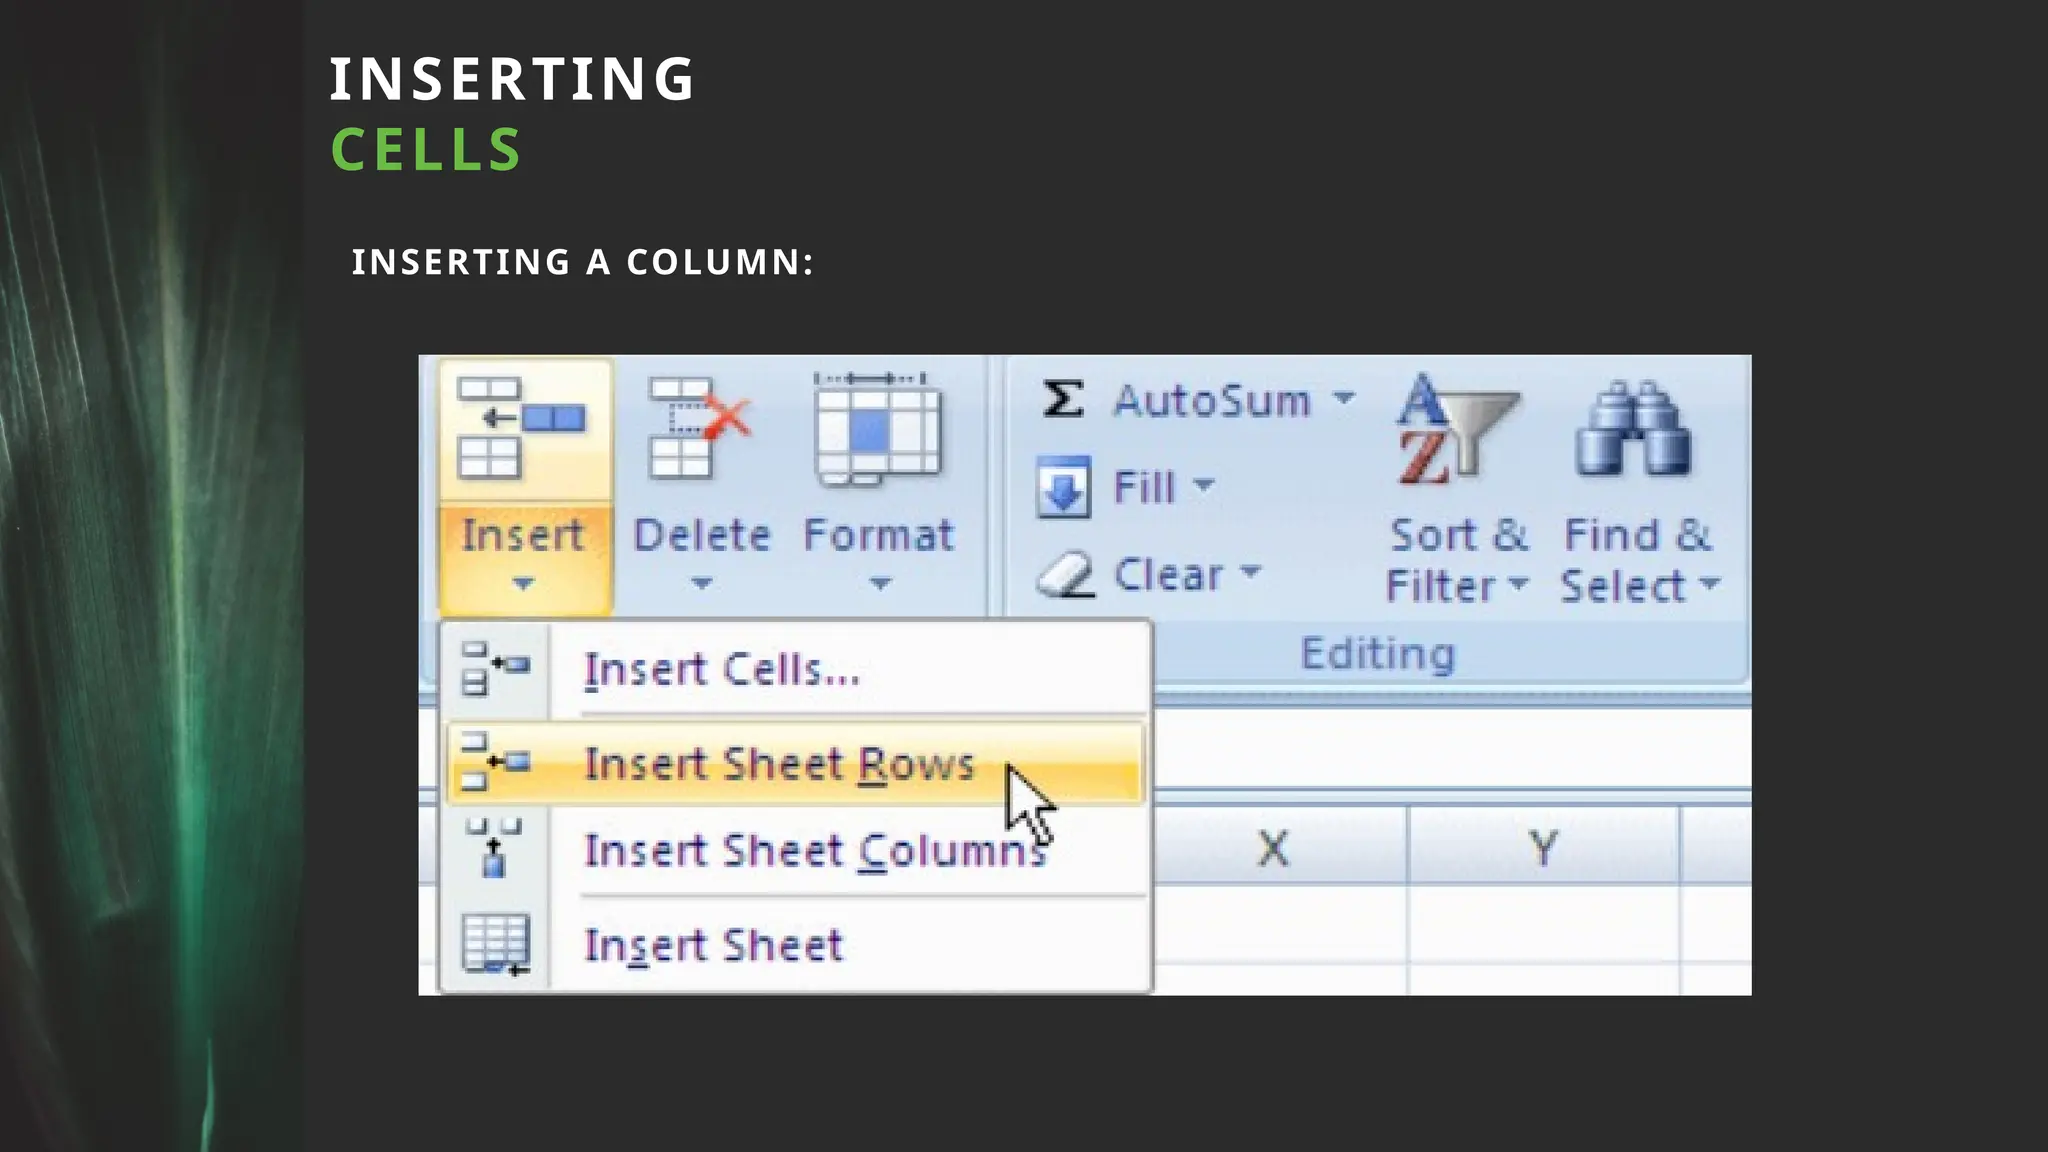Click the AutoSum sigma icon
Image resolution: width=2048 pixels, height=1152 pixels.
point(1063,399)
